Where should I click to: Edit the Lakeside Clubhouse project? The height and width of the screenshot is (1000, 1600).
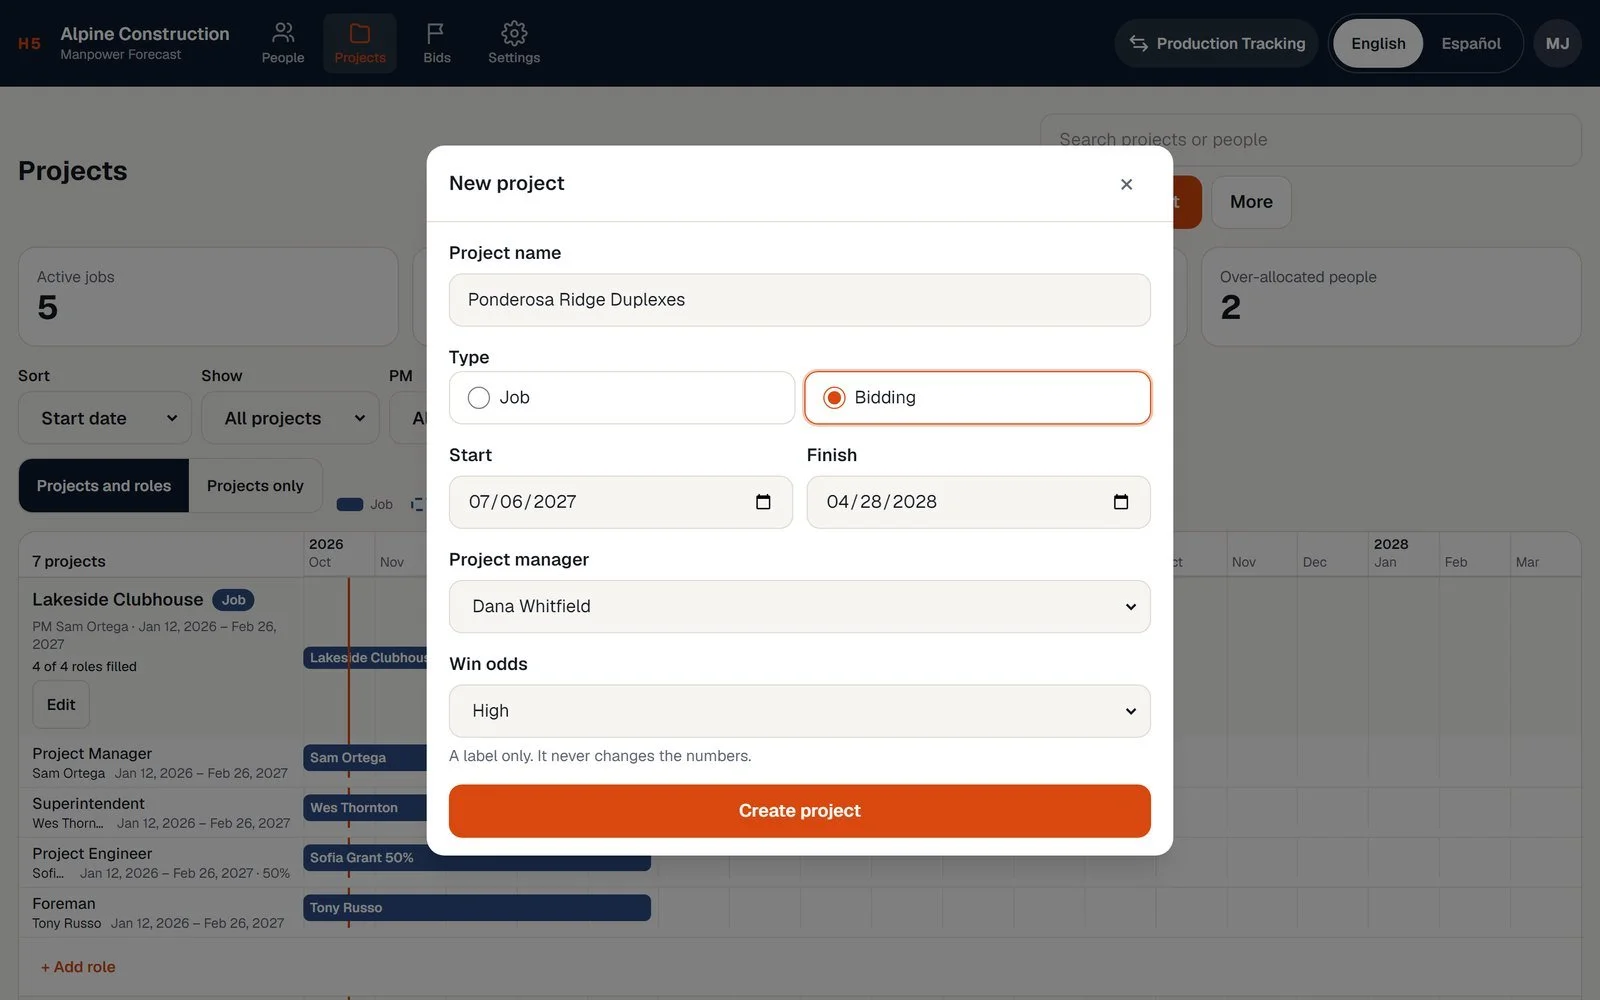tap(61, 705)
